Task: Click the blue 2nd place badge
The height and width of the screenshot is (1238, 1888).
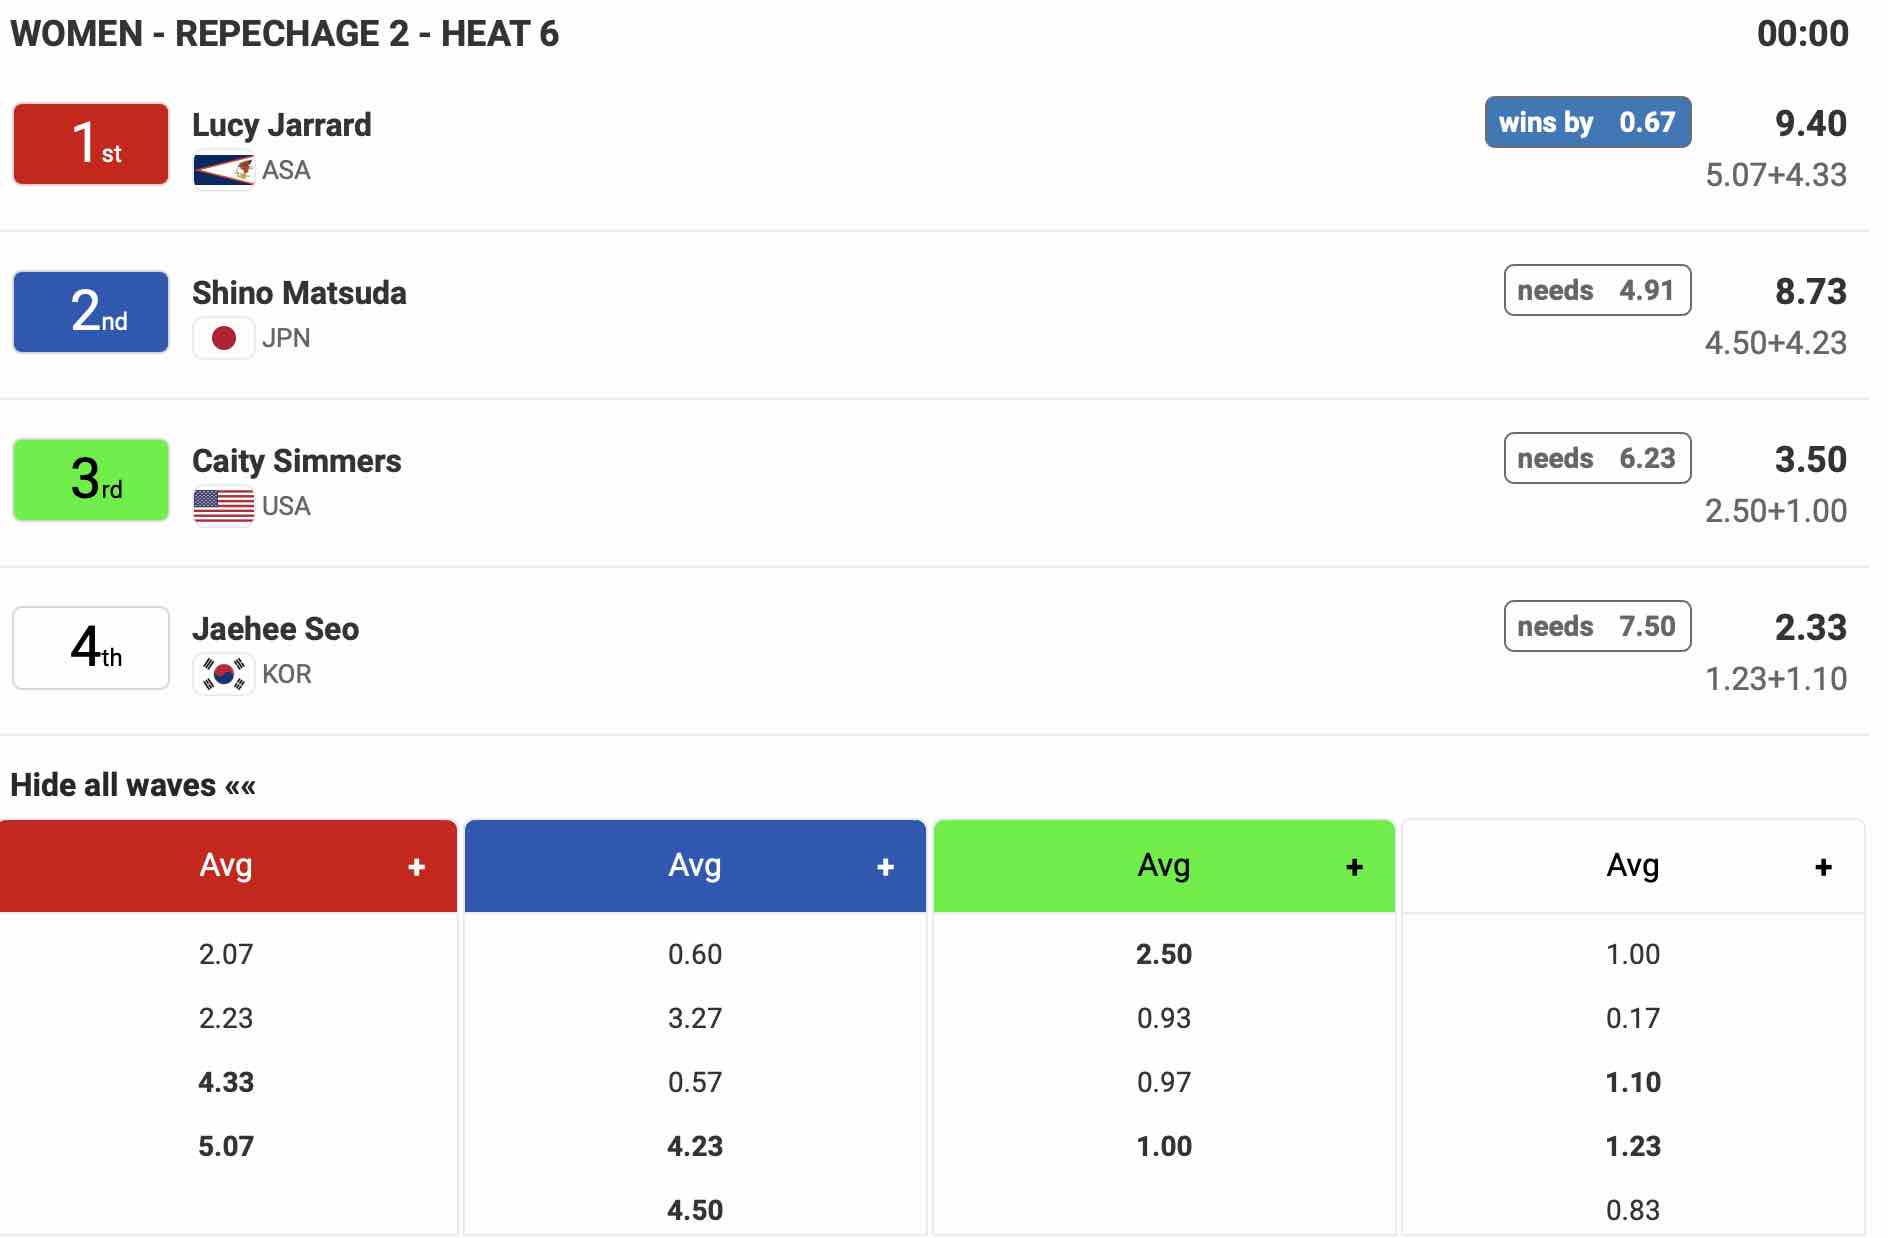Action: pyautogui.click(x=91, y=312)
